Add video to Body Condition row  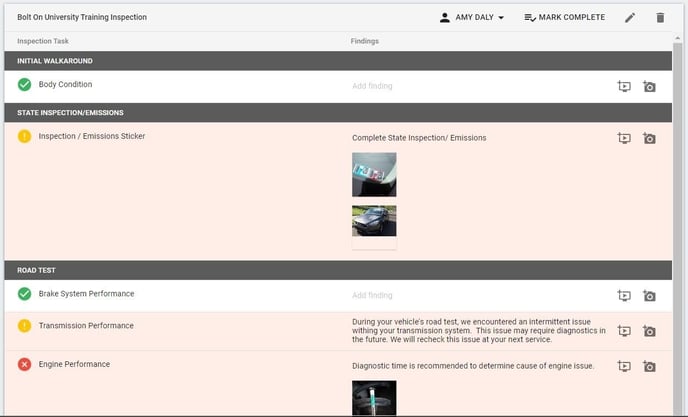[624, 86]
